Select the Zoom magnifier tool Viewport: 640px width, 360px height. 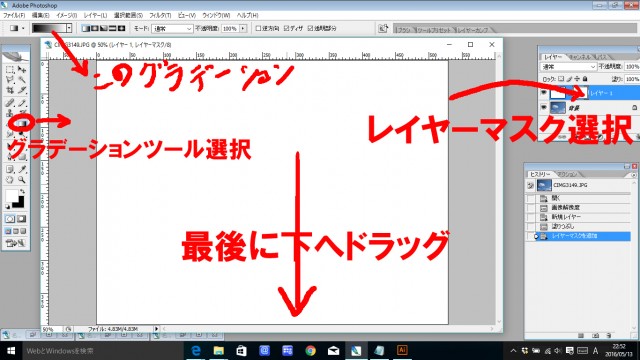tap(22, 180)
